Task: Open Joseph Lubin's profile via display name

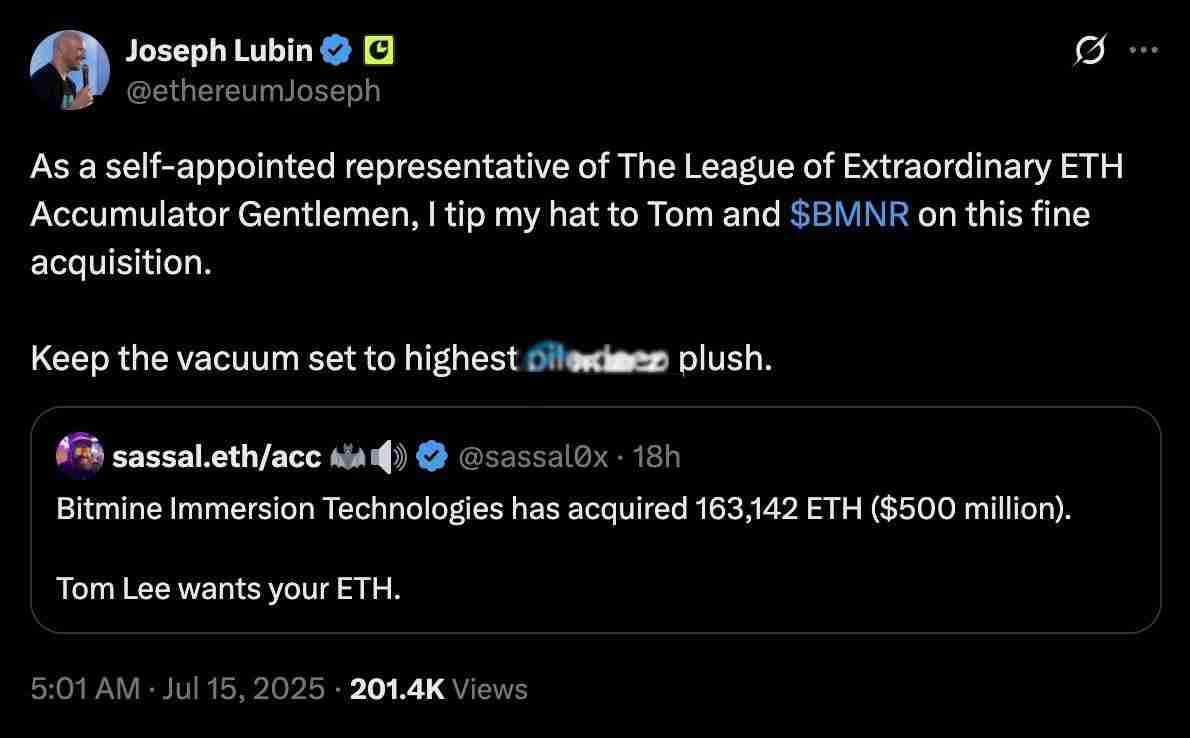Action: [x=218, y=50]
